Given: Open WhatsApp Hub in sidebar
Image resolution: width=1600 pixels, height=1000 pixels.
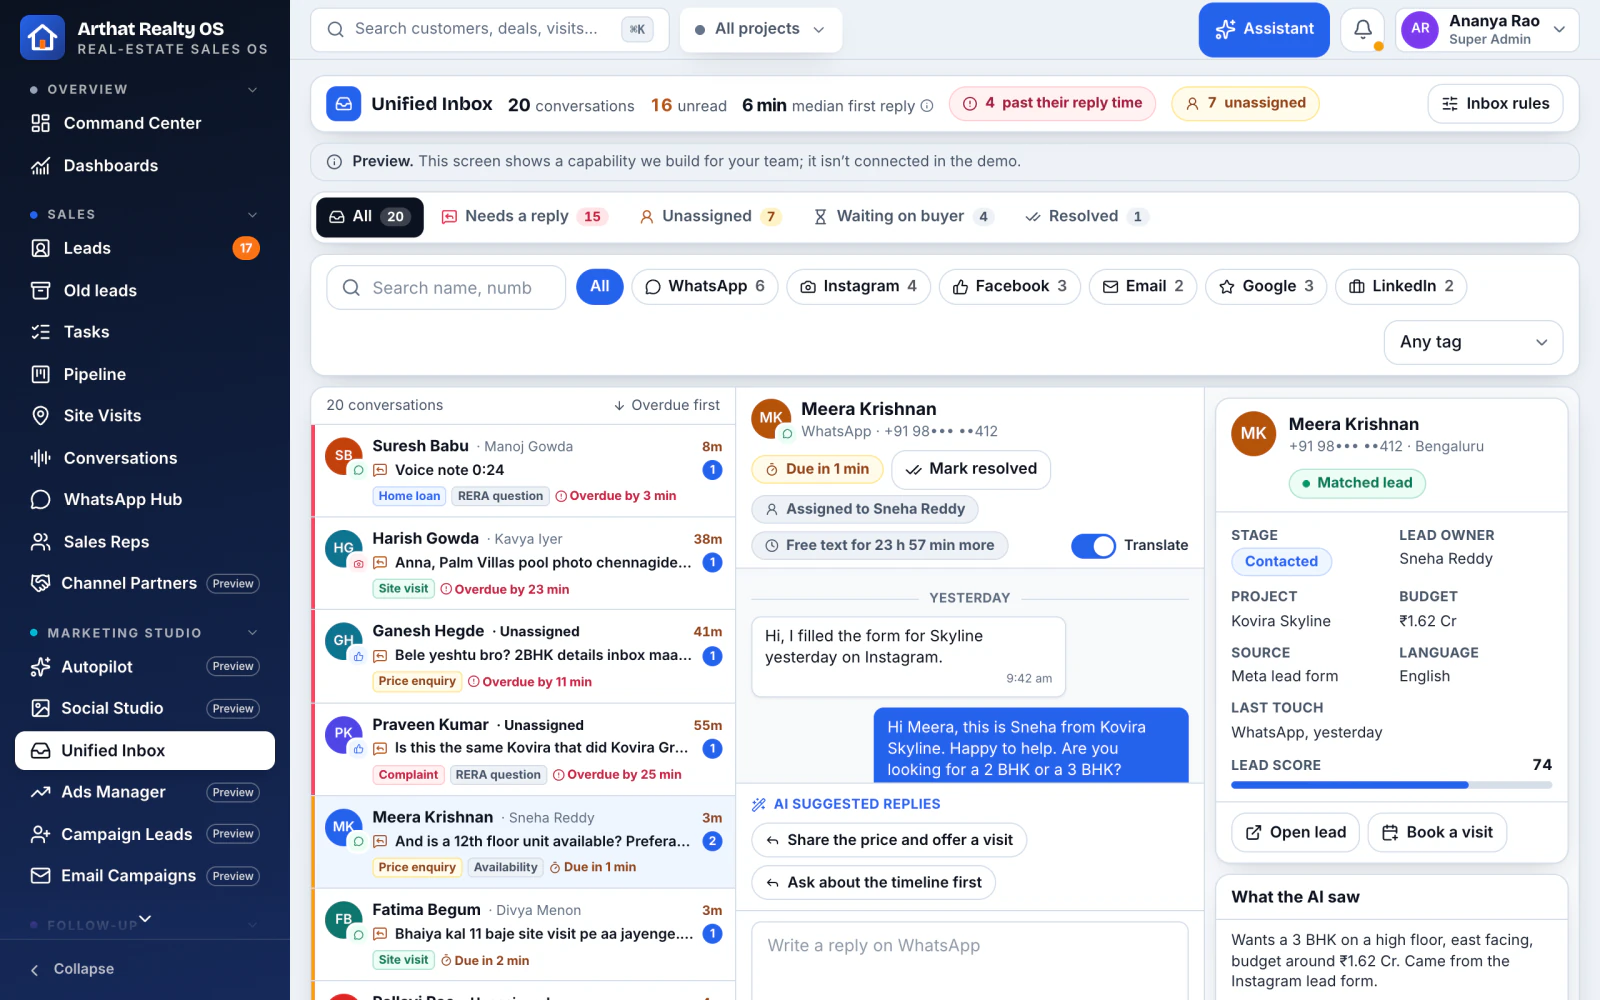Looking at the screenshot, I should point(145,500).
